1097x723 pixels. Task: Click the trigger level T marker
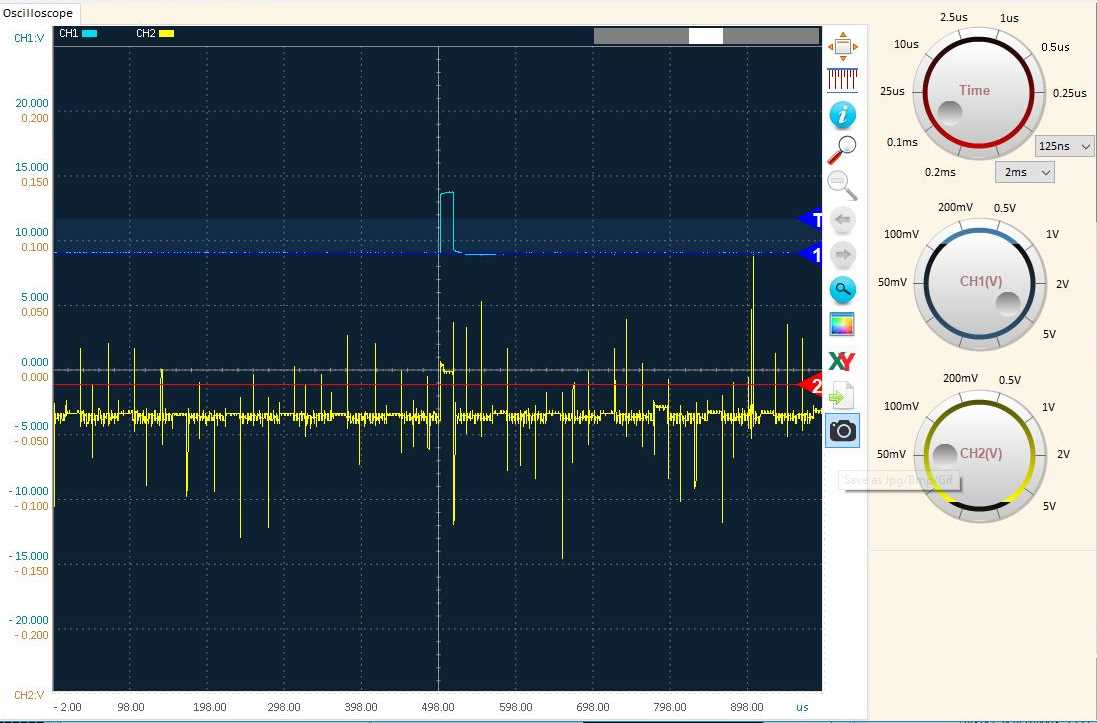click(811, 220)
